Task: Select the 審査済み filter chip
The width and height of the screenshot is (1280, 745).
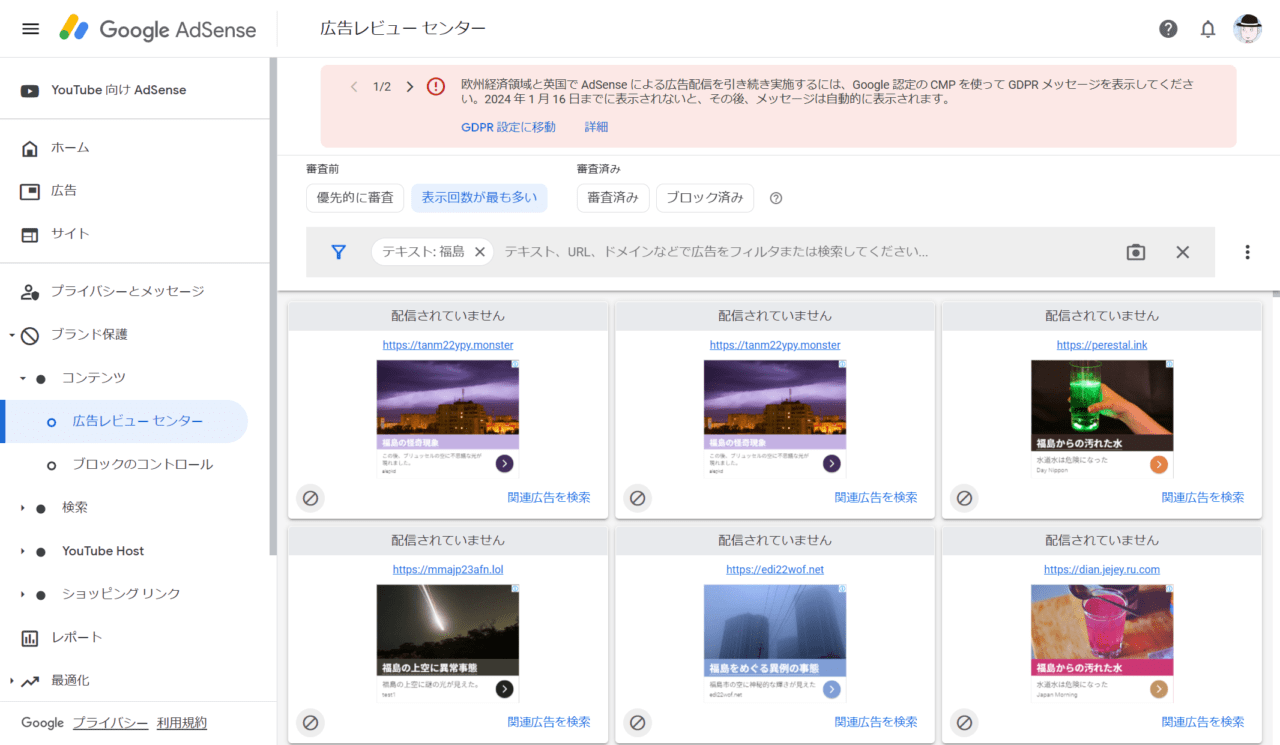Action: click(x=613, y=198)
